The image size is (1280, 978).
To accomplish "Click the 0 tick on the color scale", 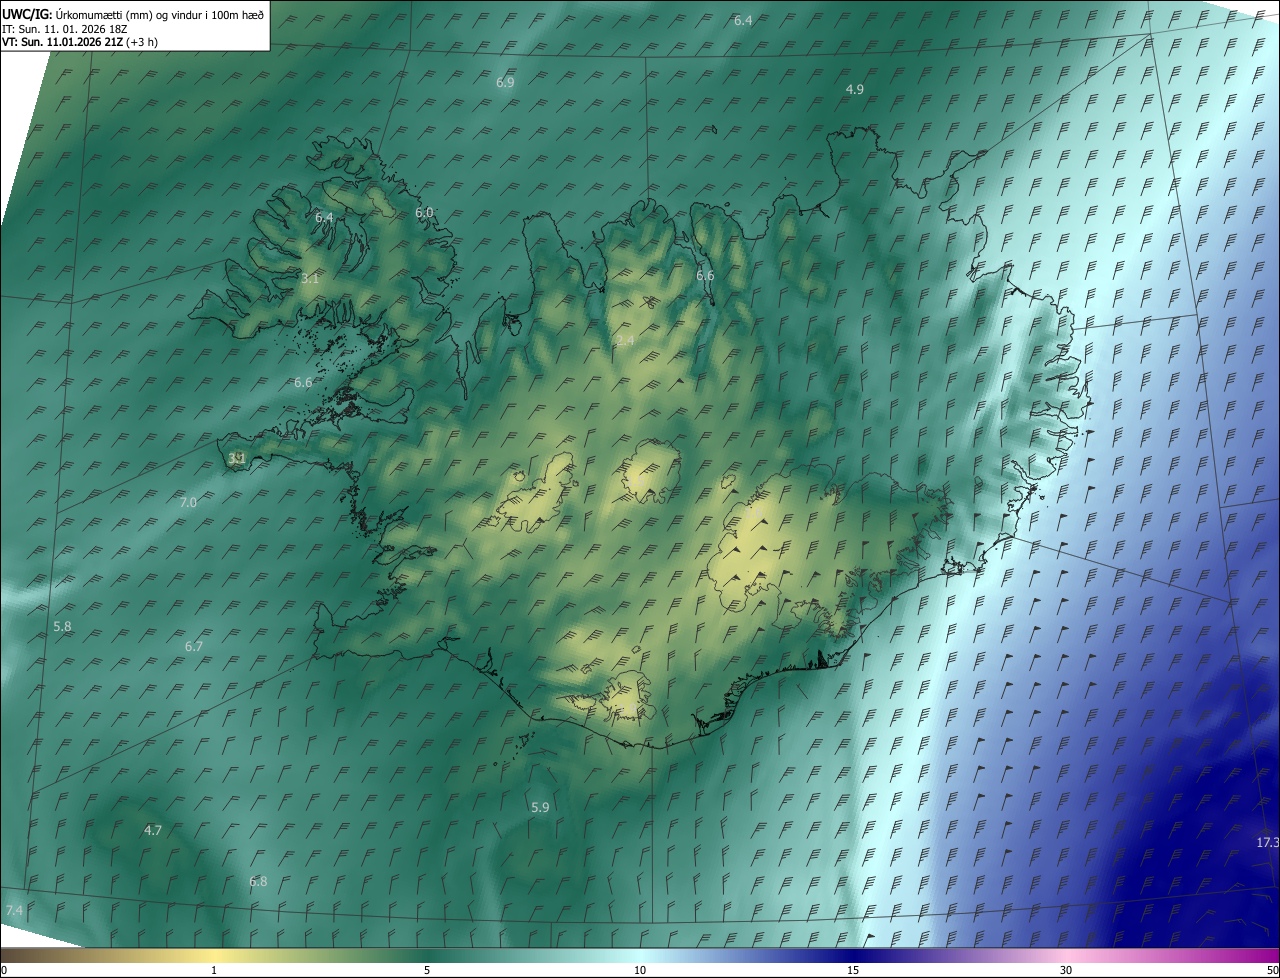I will click(x=4, y=971).
